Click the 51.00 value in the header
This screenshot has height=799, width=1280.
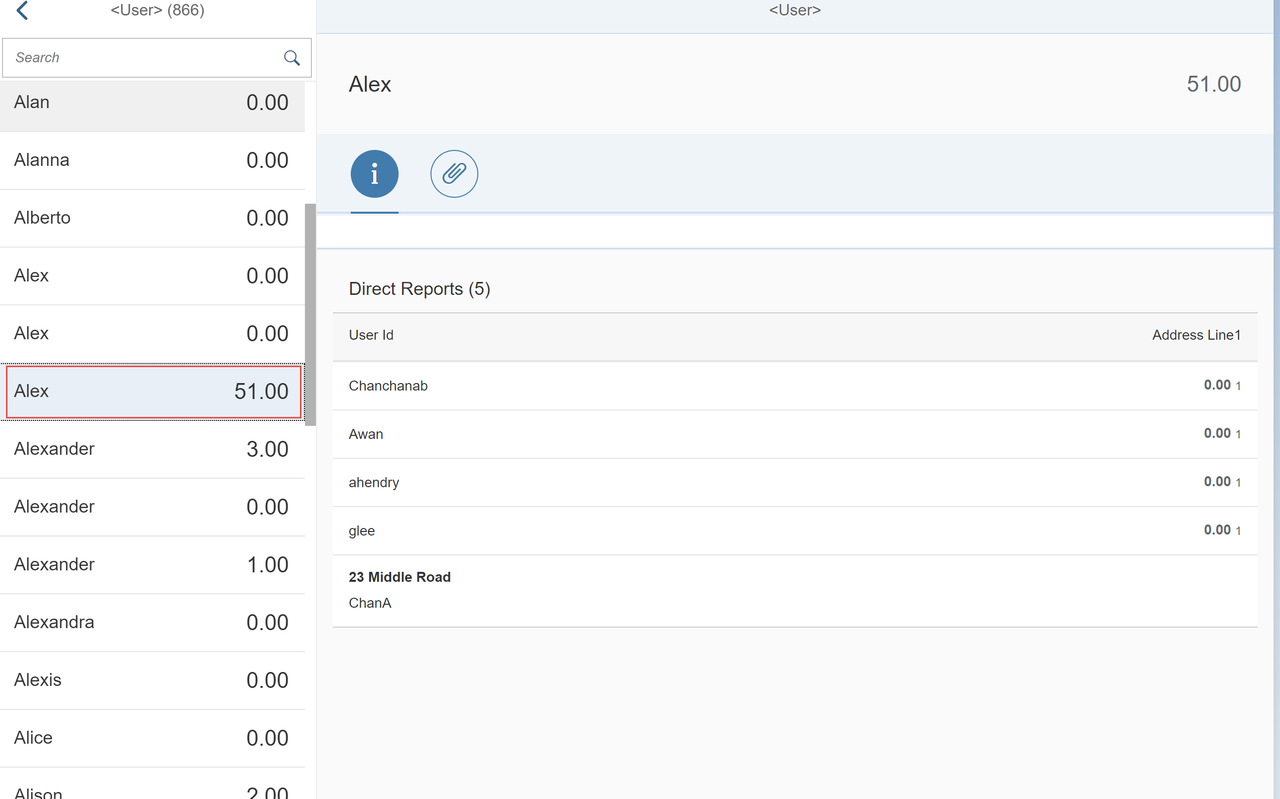coord(1214,85)
